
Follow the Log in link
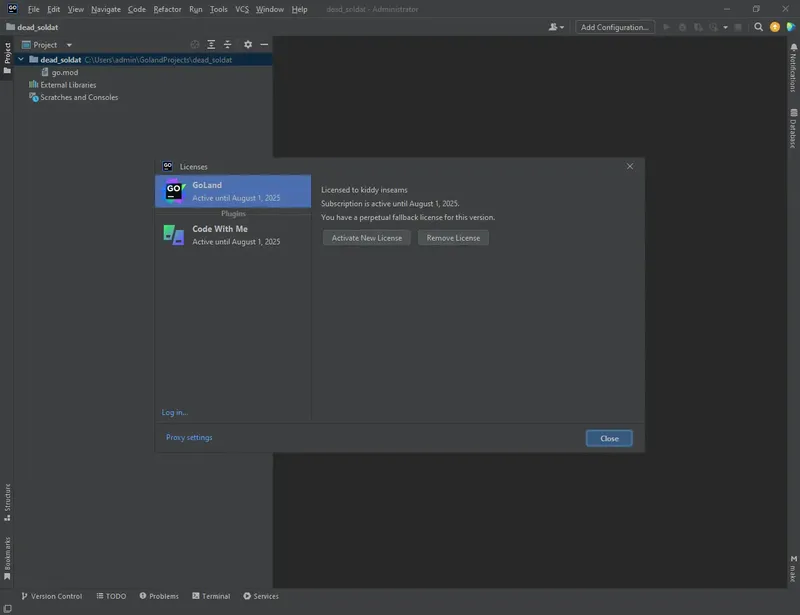tap(174, 412)
